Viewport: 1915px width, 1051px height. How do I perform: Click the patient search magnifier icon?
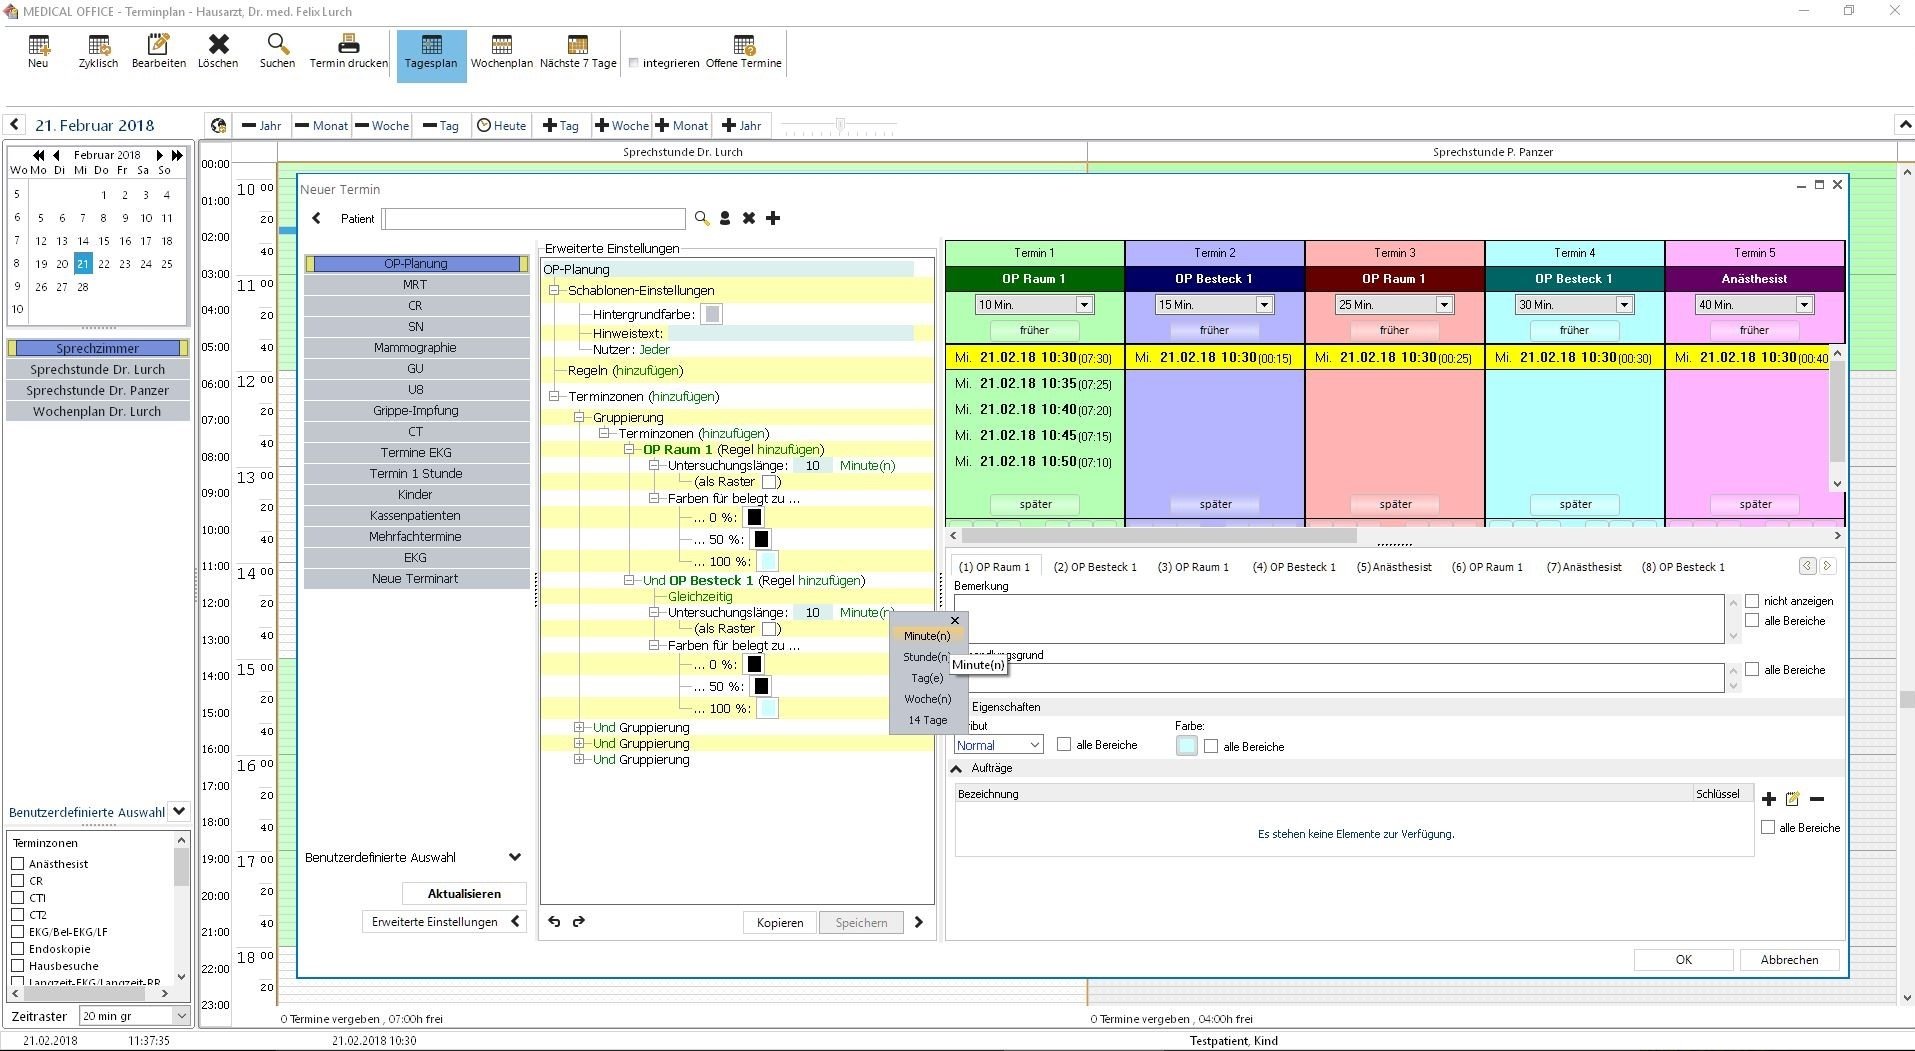pos(701,218)
